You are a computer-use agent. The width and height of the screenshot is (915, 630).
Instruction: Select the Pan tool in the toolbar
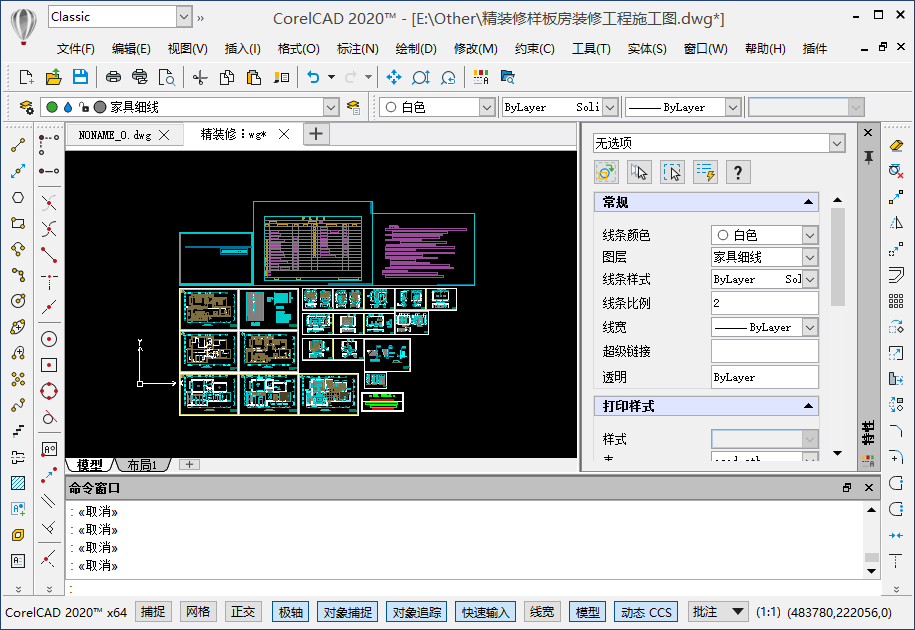click(395, 77)
